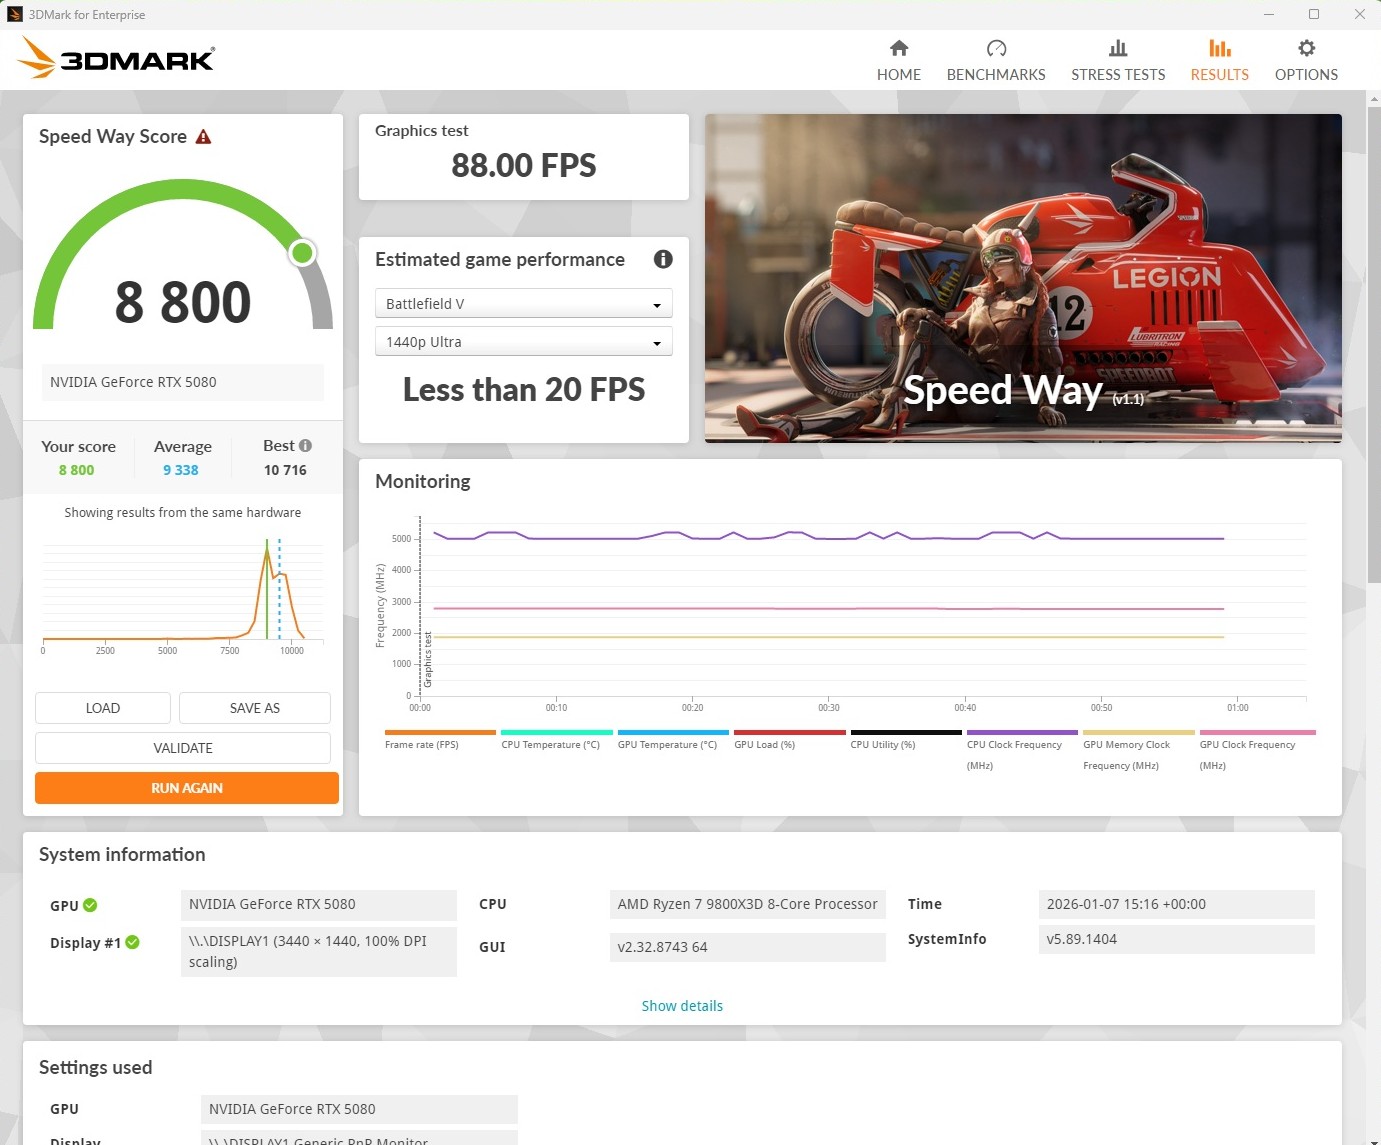Viewport: 1381px width, 1145px height.
Task: Click the GPU Memory Clock yellow legend swatch
Action: click(x=1138, y=733)
